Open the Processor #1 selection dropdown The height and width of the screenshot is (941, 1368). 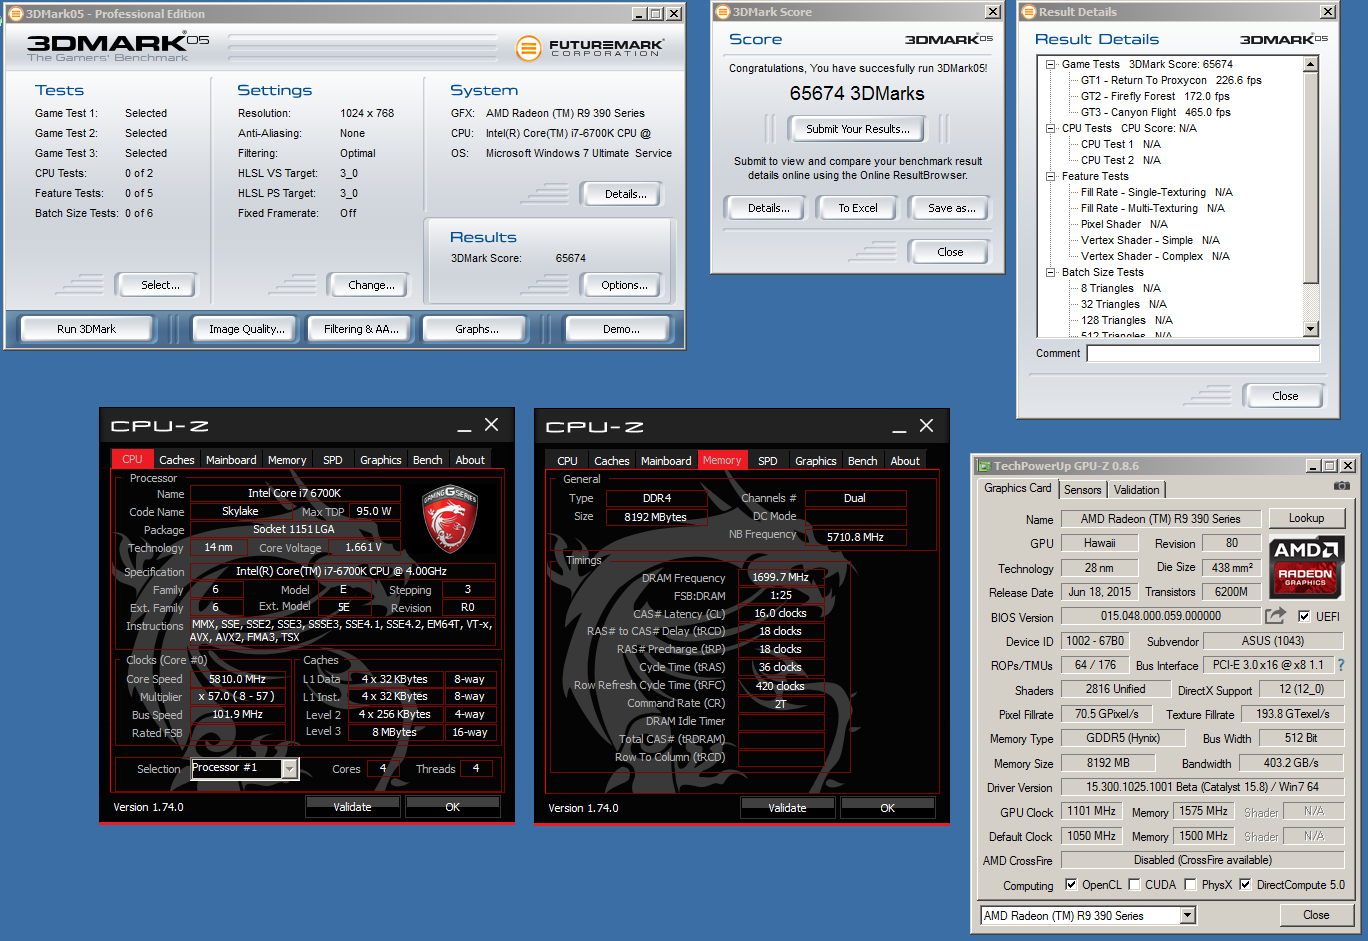289,768
